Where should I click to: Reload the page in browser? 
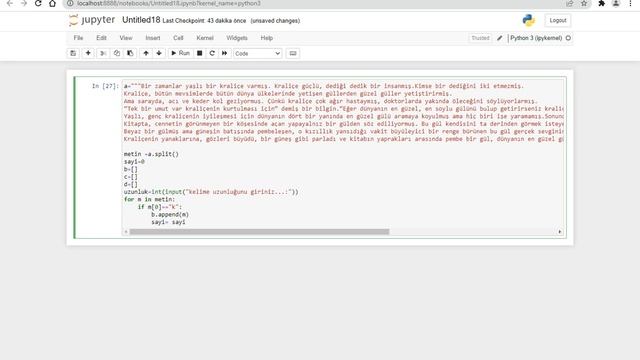[x=38, y=4]
